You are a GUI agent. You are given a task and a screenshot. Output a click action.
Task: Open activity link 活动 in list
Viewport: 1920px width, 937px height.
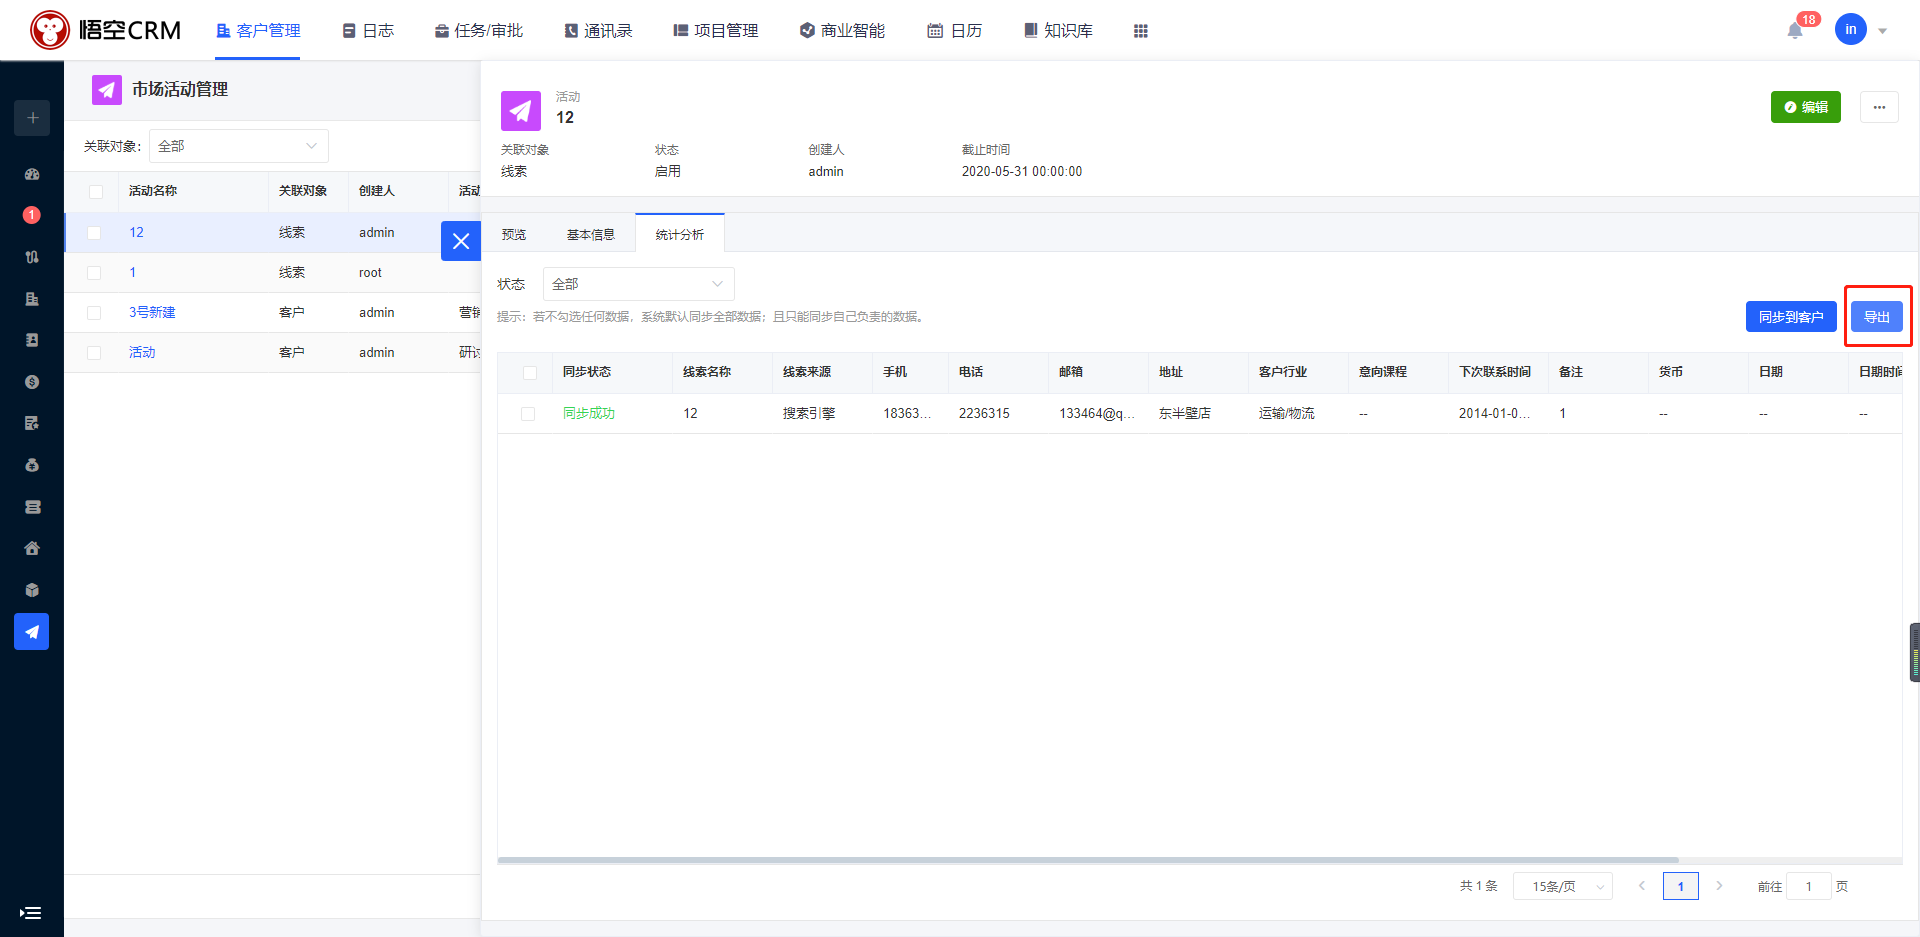[x=142, y=352]
